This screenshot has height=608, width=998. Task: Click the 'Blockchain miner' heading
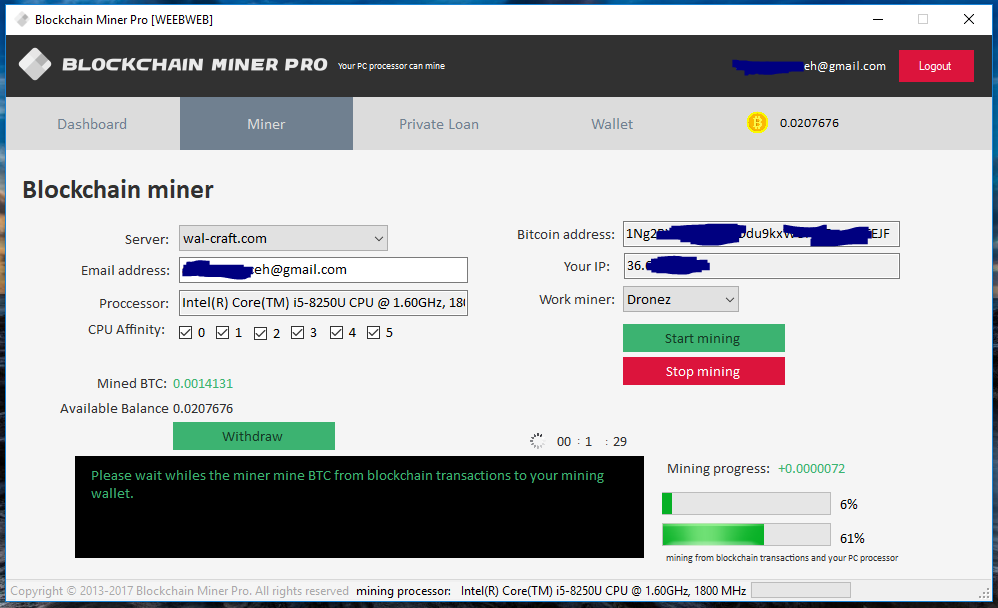pos(118,190)
